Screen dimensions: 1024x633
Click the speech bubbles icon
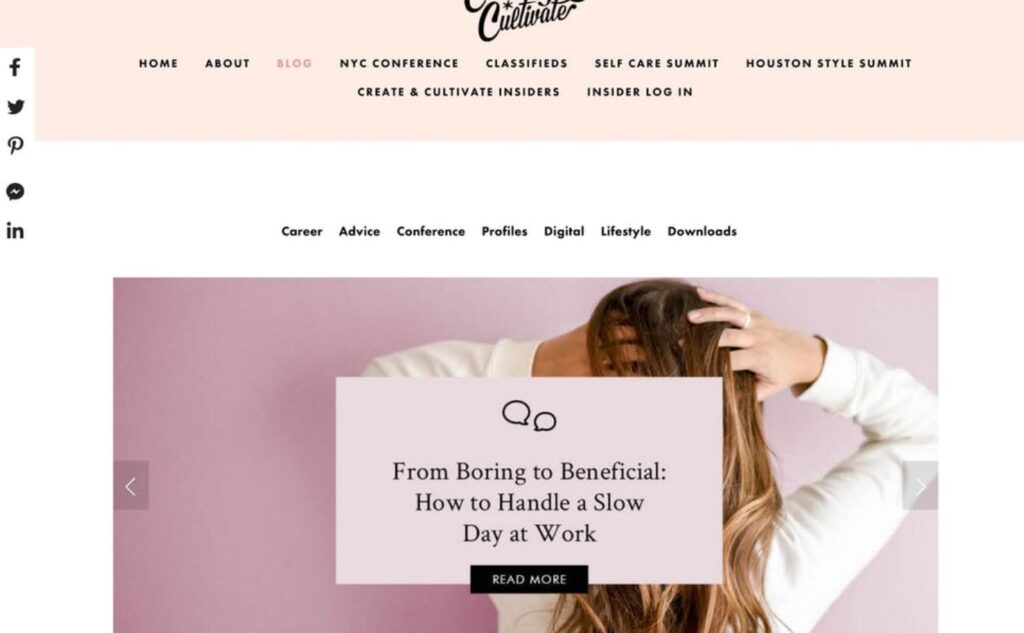[529, 416]
